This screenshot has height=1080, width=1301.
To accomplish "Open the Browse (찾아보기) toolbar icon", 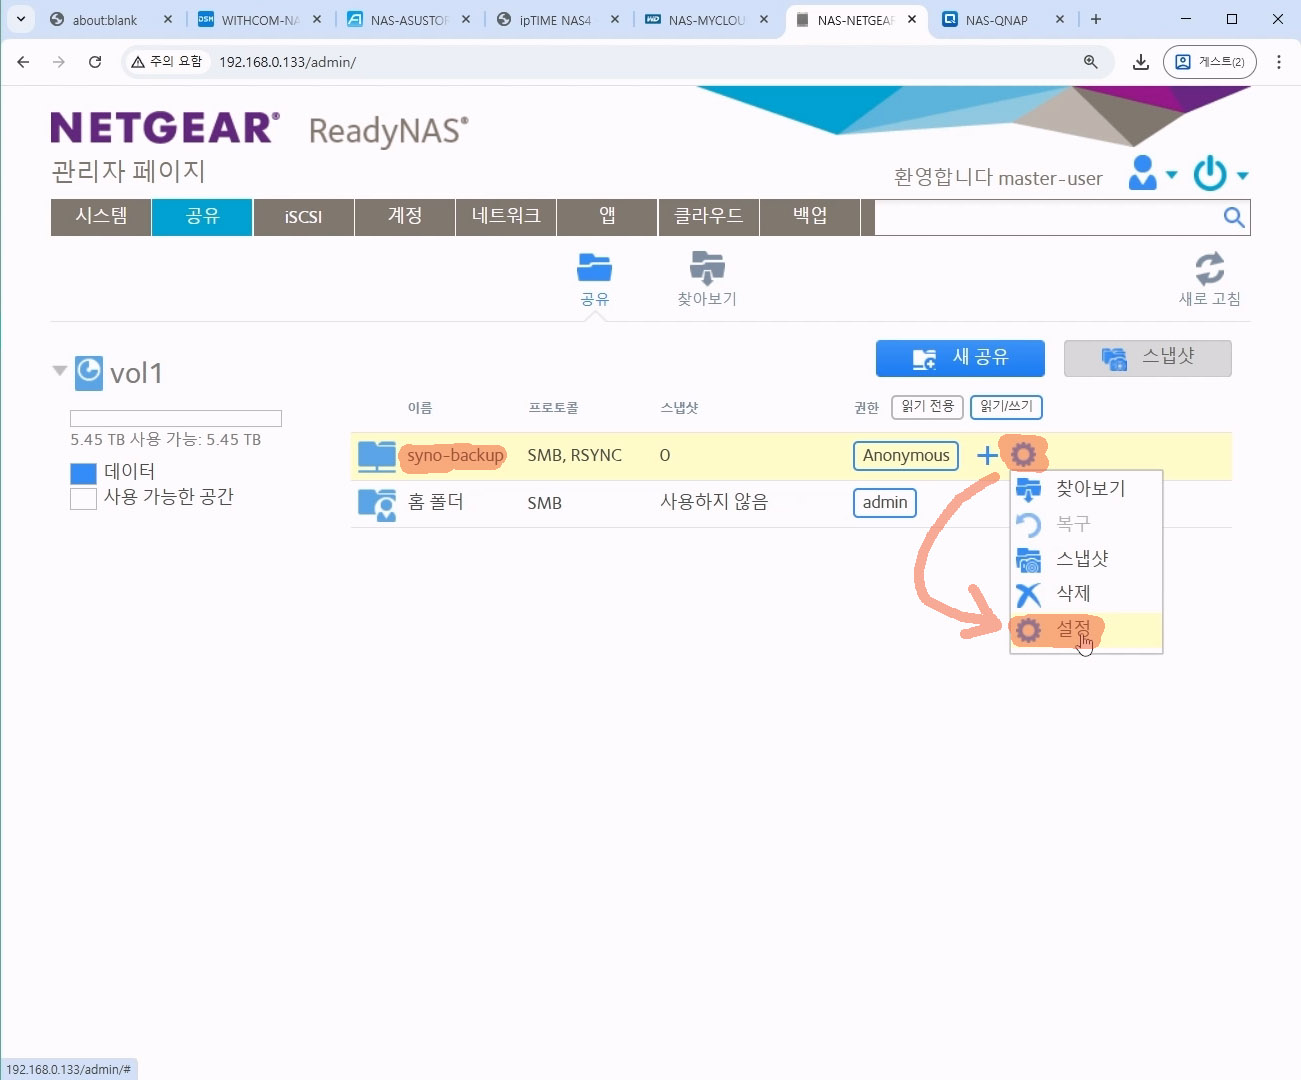I will coord(707,268).
